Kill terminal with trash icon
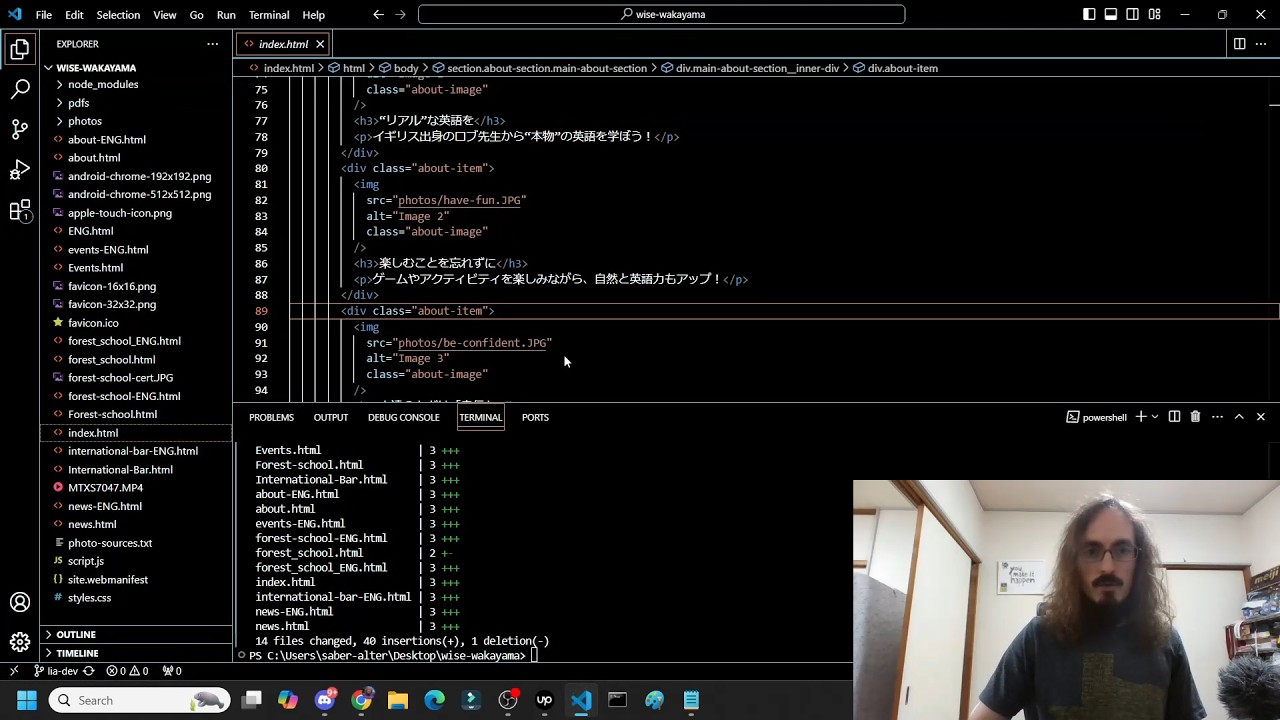The image size is (1280, 720). [x=1195, y=417]
